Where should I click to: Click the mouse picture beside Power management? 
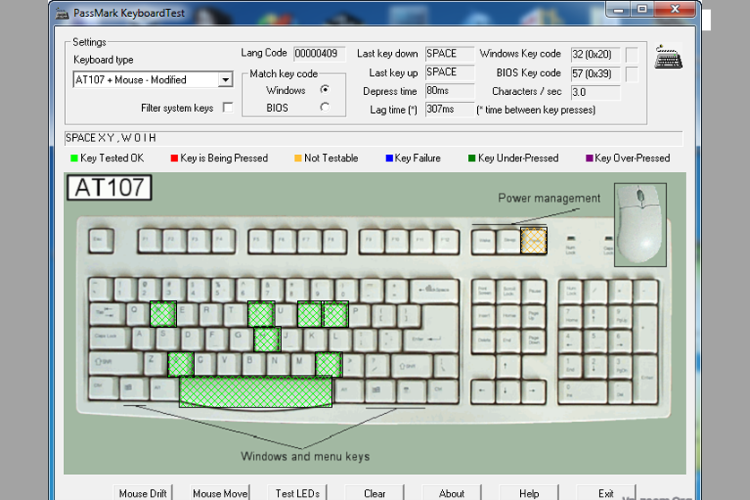pos(640,224)
